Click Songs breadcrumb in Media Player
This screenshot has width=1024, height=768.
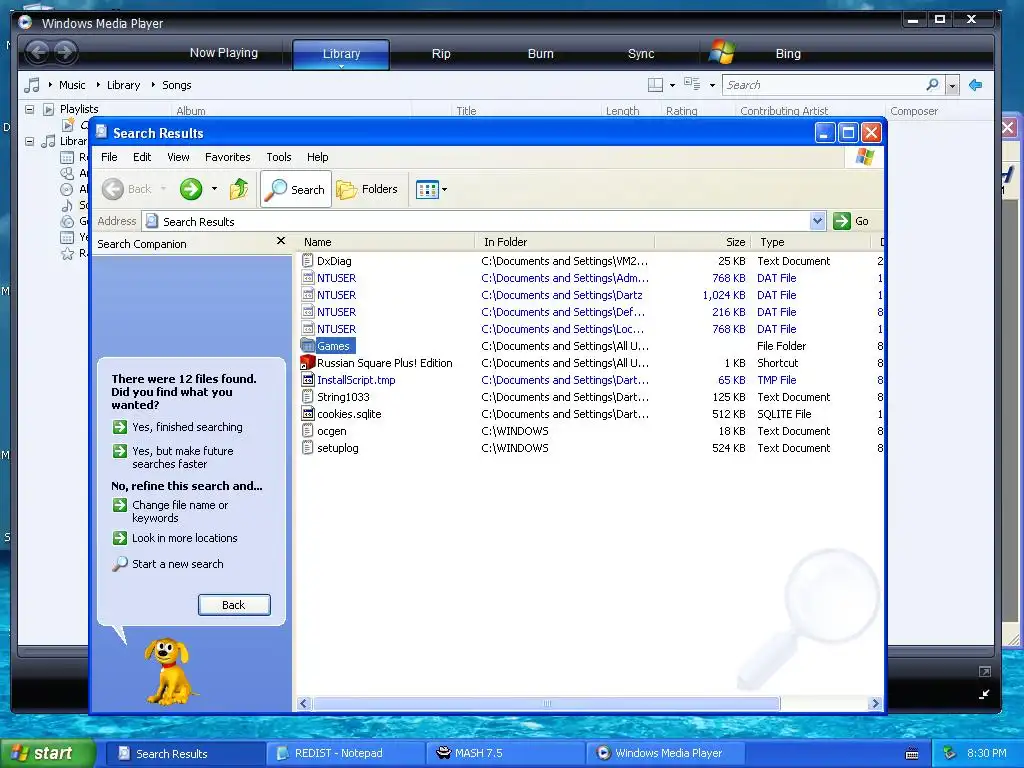[176, 85]
